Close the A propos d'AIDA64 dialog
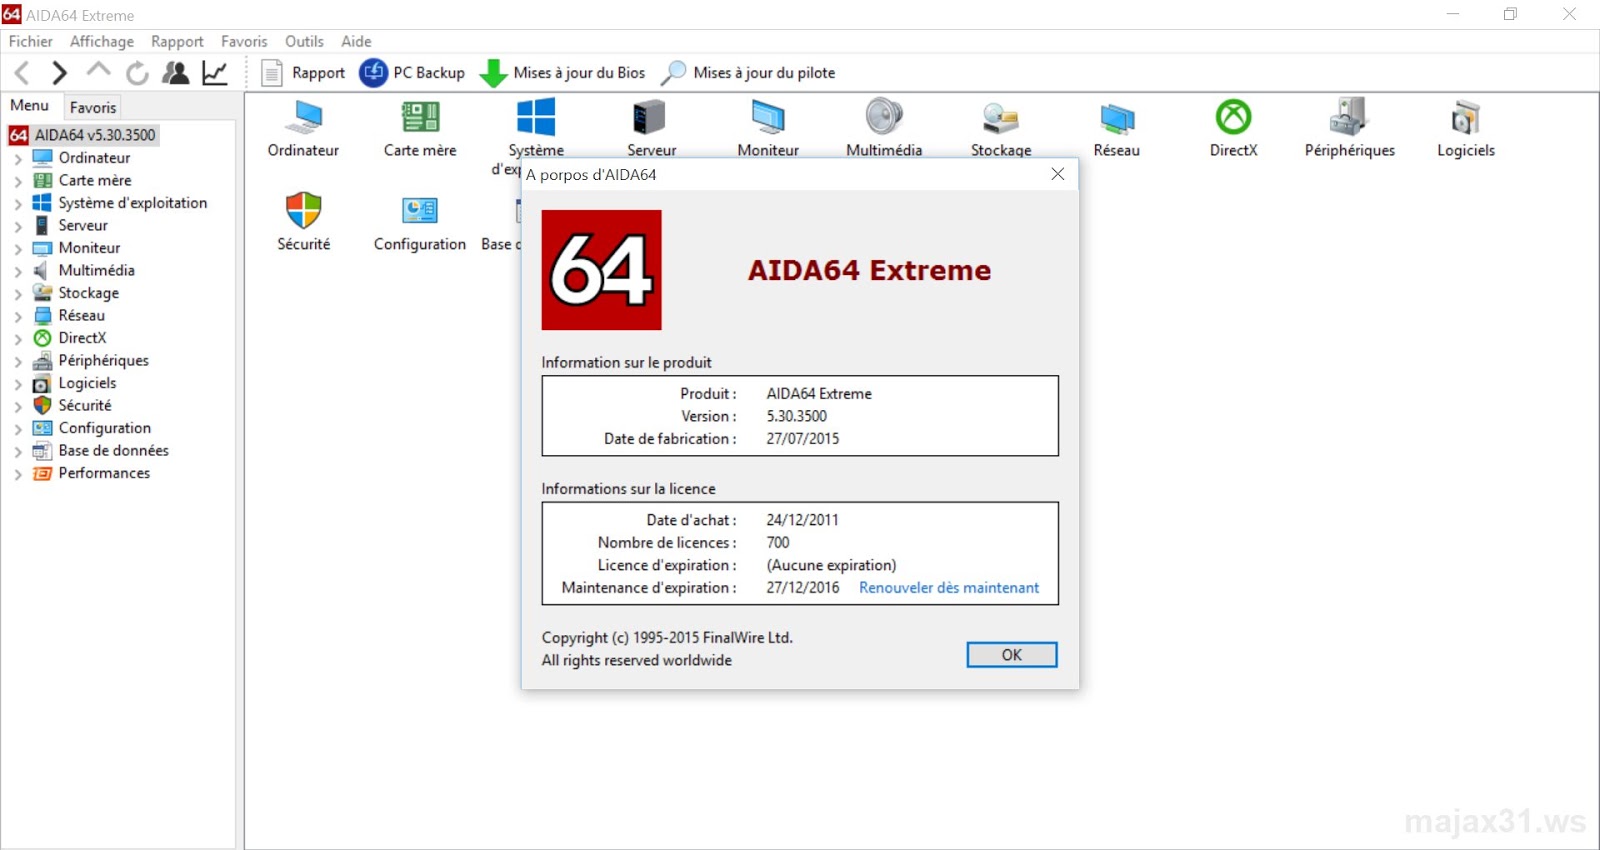 pos(1057,174)
